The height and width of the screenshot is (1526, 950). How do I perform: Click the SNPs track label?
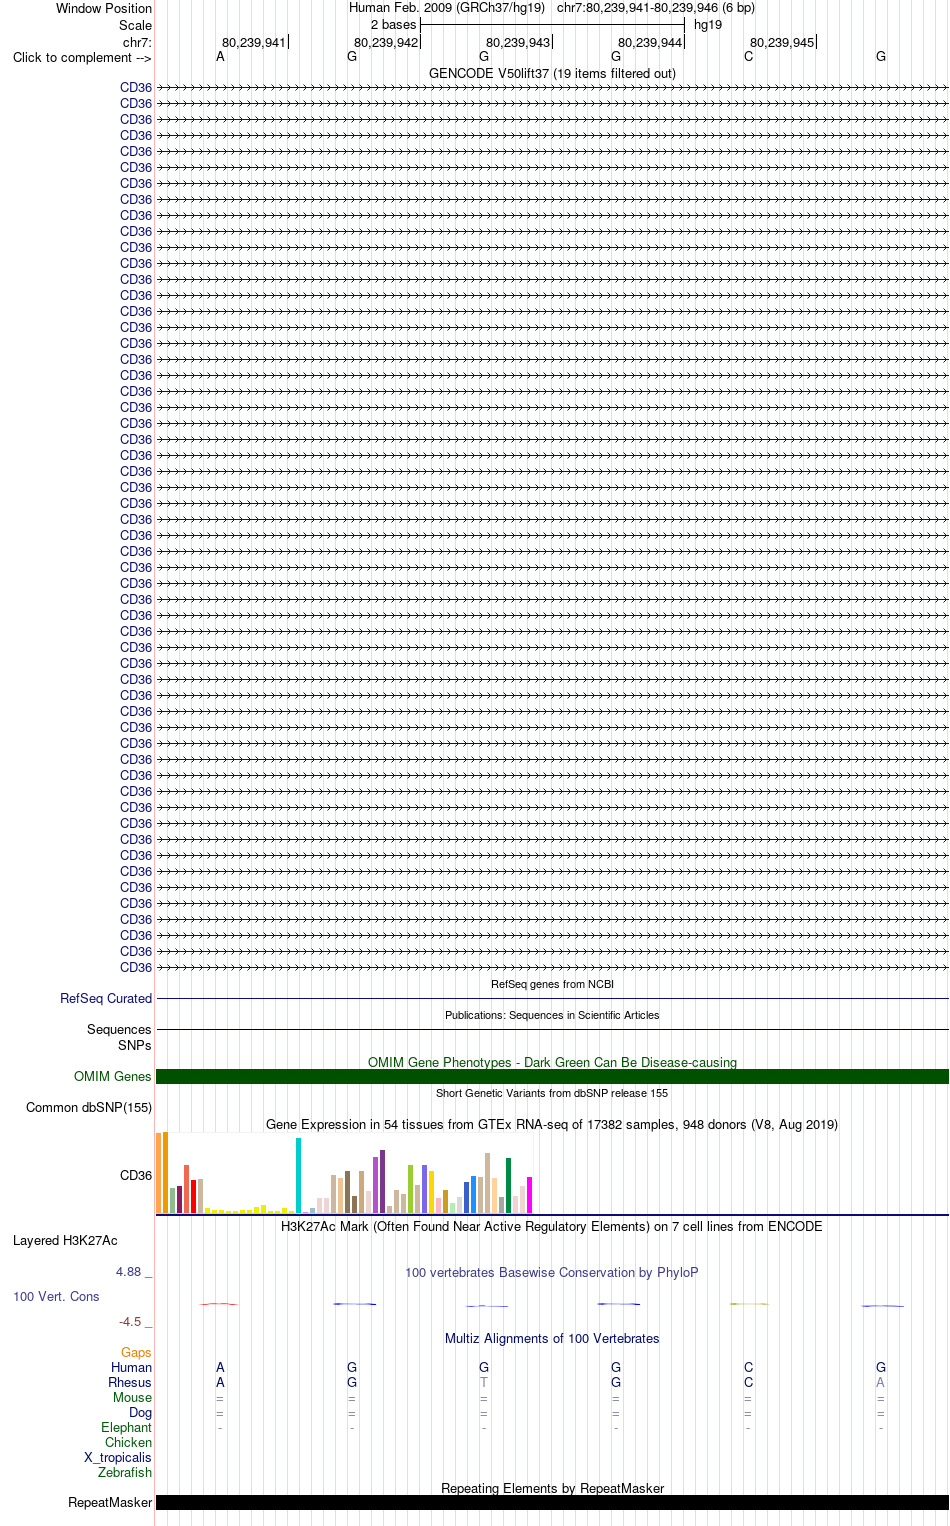(x=135, y=1045)
